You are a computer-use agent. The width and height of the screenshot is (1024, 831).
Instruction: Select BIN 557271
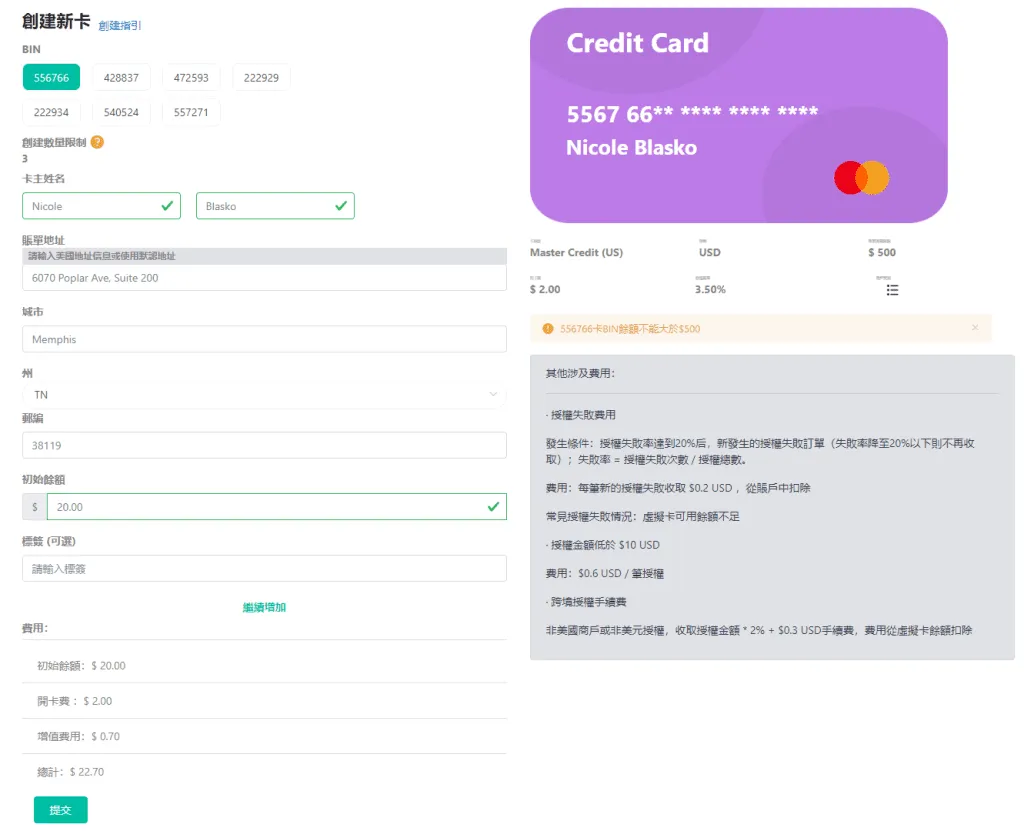tap(191, 112)
